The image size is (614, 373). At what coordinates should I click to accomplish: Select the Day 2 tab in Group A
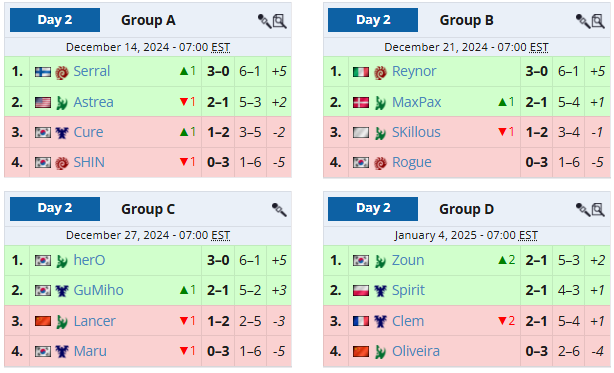[55, 20]
